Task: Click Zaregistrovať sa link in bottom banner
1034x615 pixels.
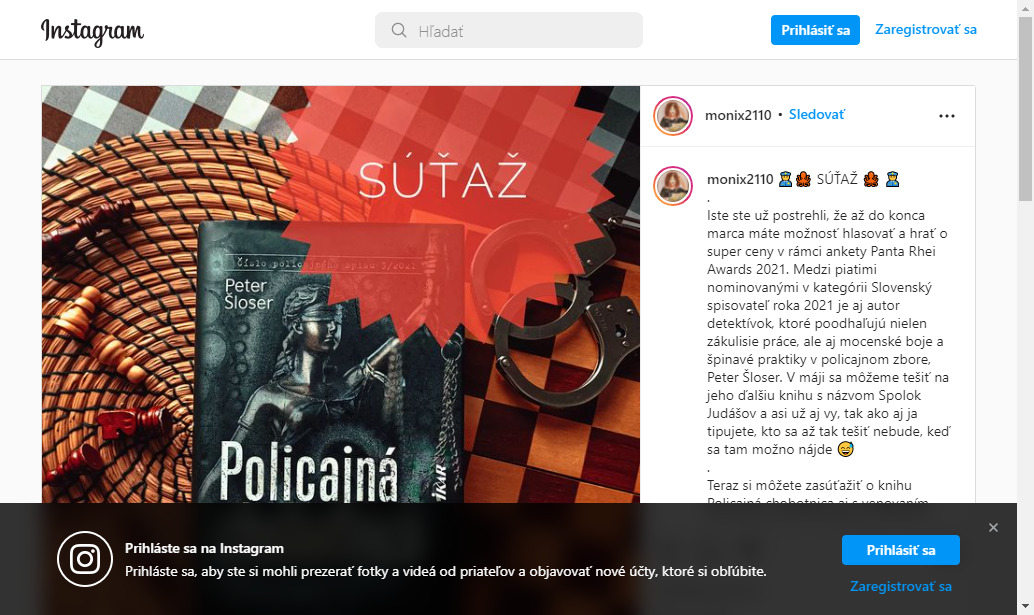Action: 901,586
